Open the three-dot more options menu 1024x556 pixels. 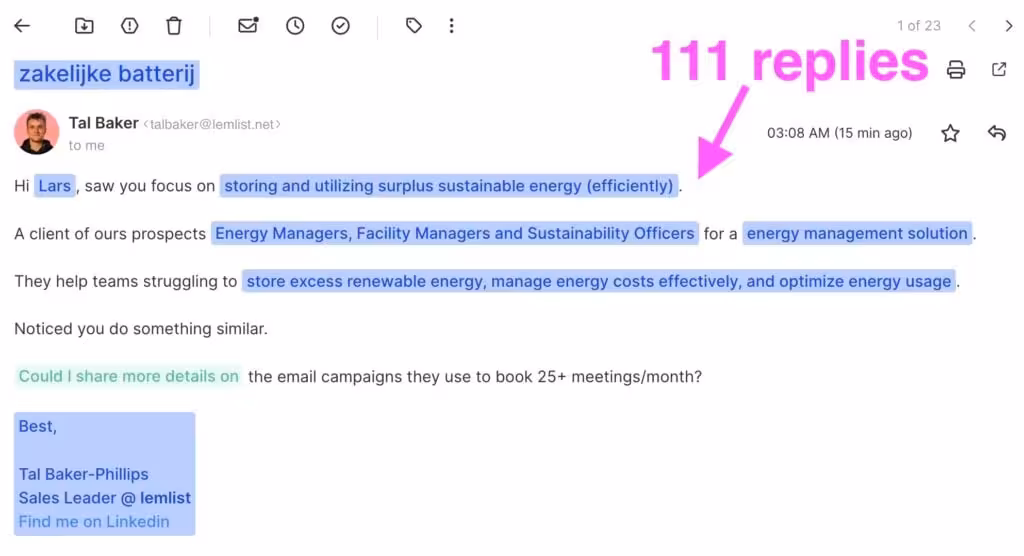pos(452,26)
